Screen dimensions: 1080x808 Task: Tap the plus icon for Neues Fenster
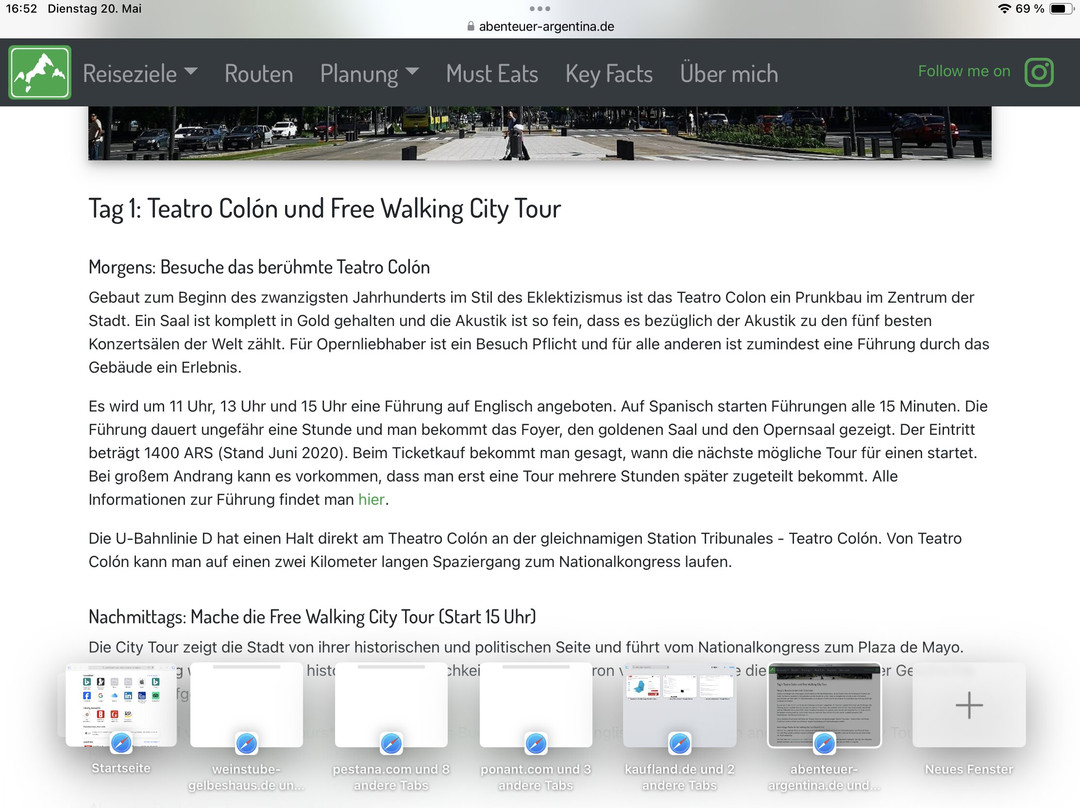coord(968,705)
